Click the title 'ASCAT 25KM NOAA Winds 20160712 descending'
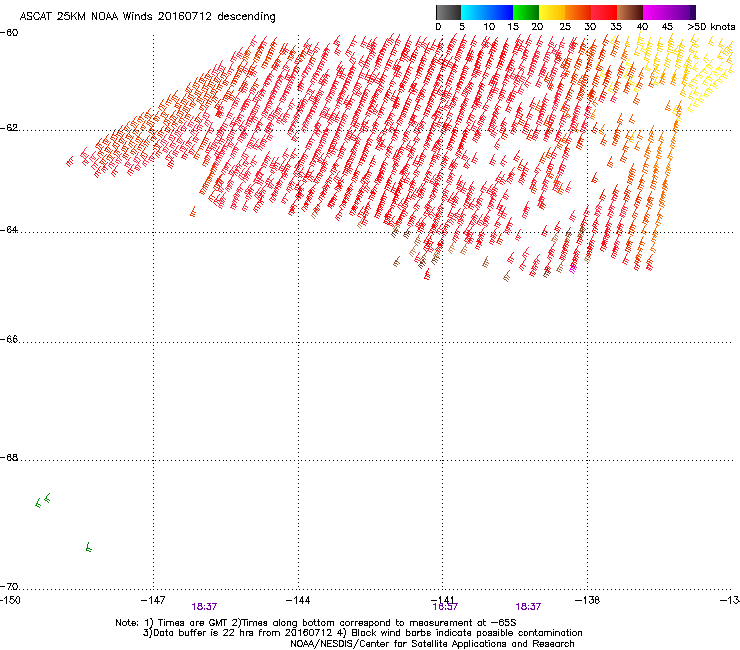Image resolution: width=740 pixels, height=650 pixels. 148,17
